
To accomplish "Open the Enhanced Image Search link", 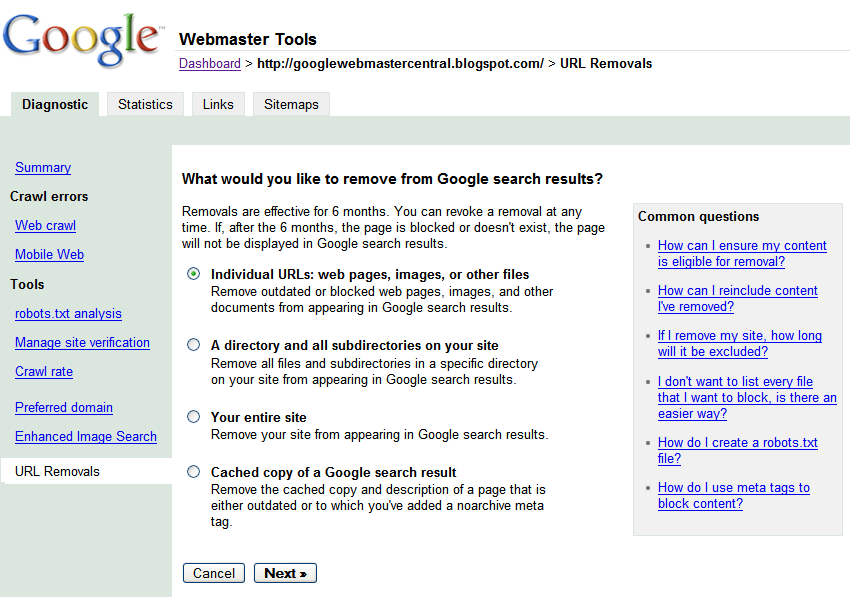I will coord(86,436).
